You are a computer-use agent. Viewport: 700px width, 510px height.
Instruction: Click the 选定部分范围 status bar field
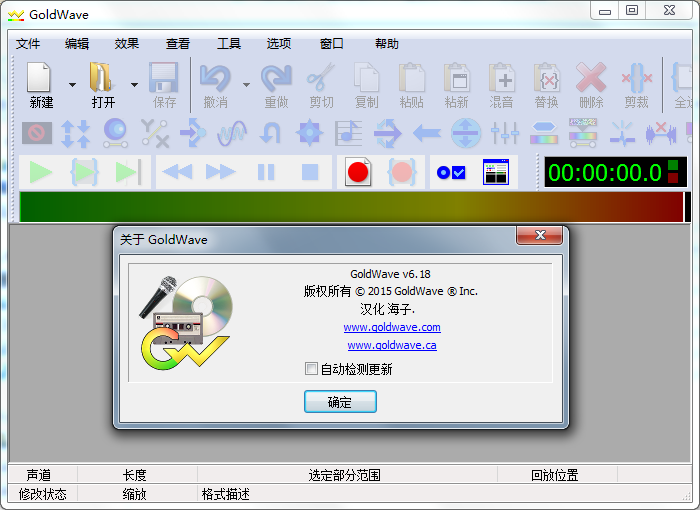347,475
